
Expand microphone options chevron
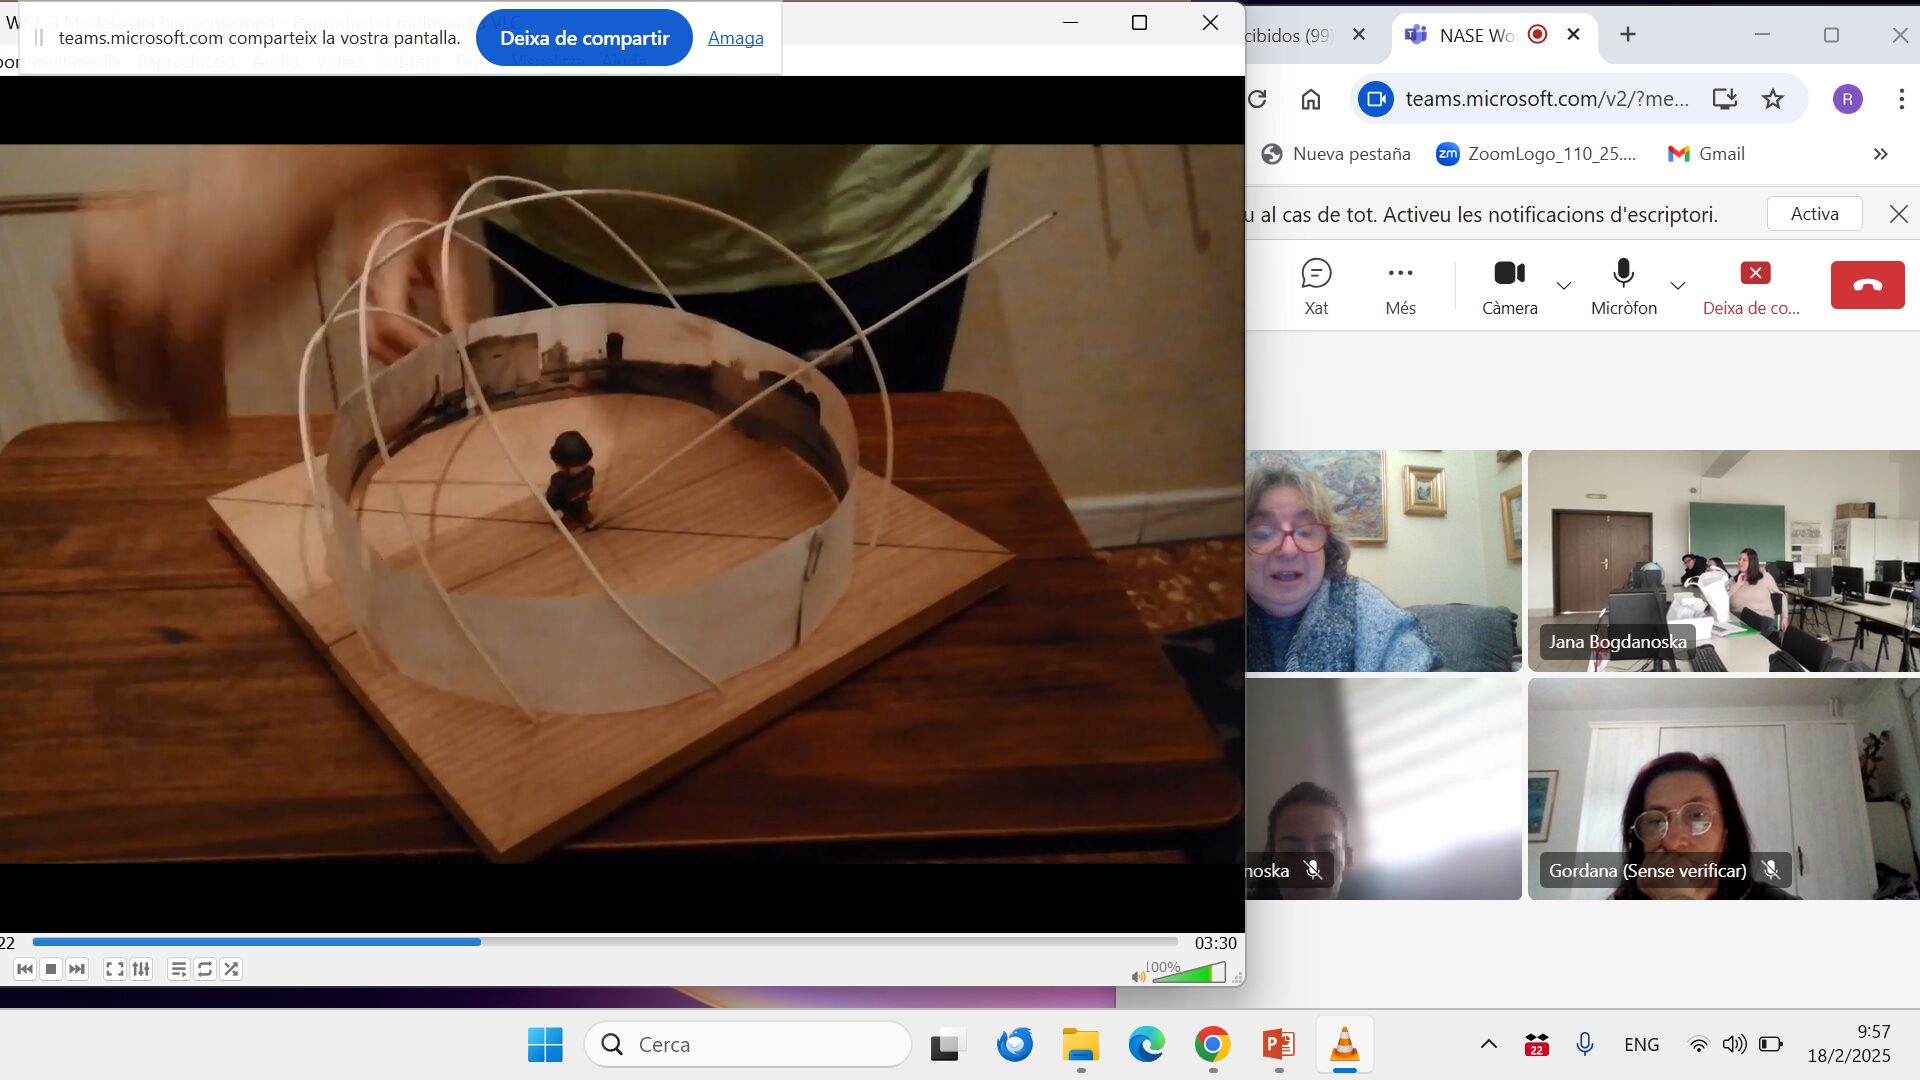(x=1678, y=286)
